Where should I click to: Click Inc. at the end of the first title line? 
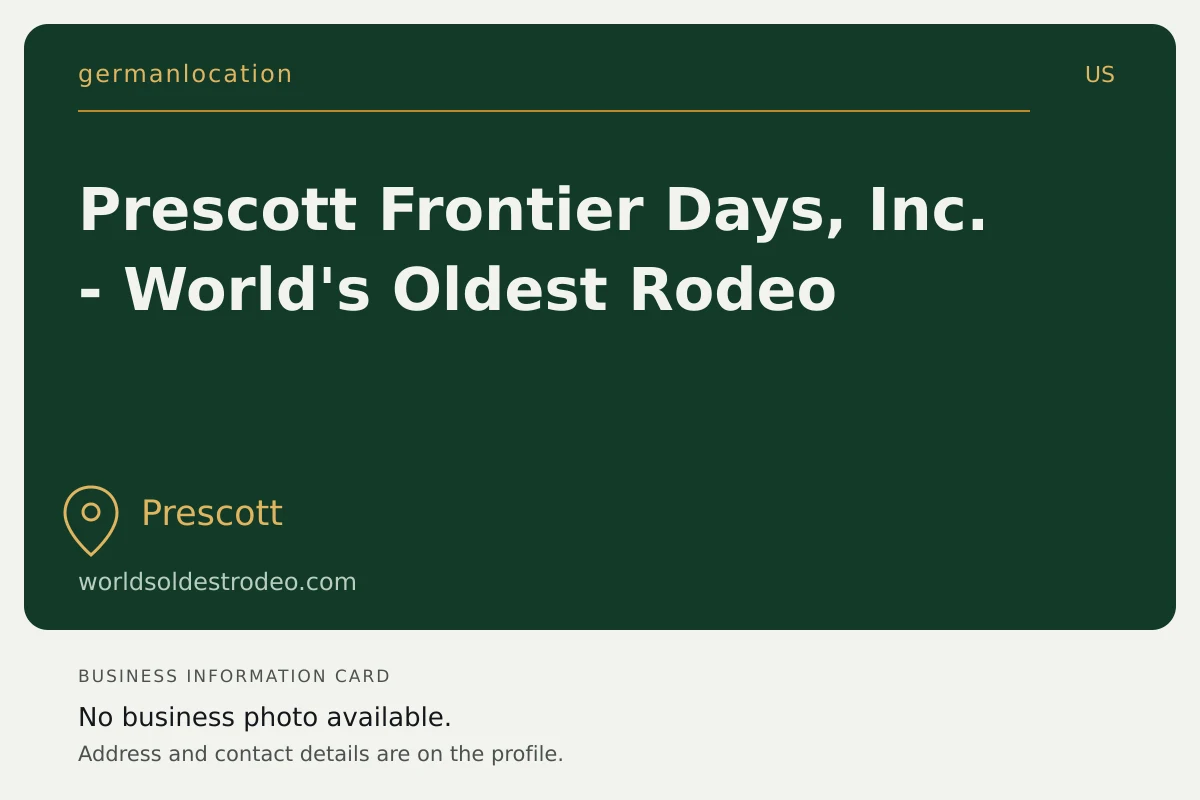tap(928, 210)
